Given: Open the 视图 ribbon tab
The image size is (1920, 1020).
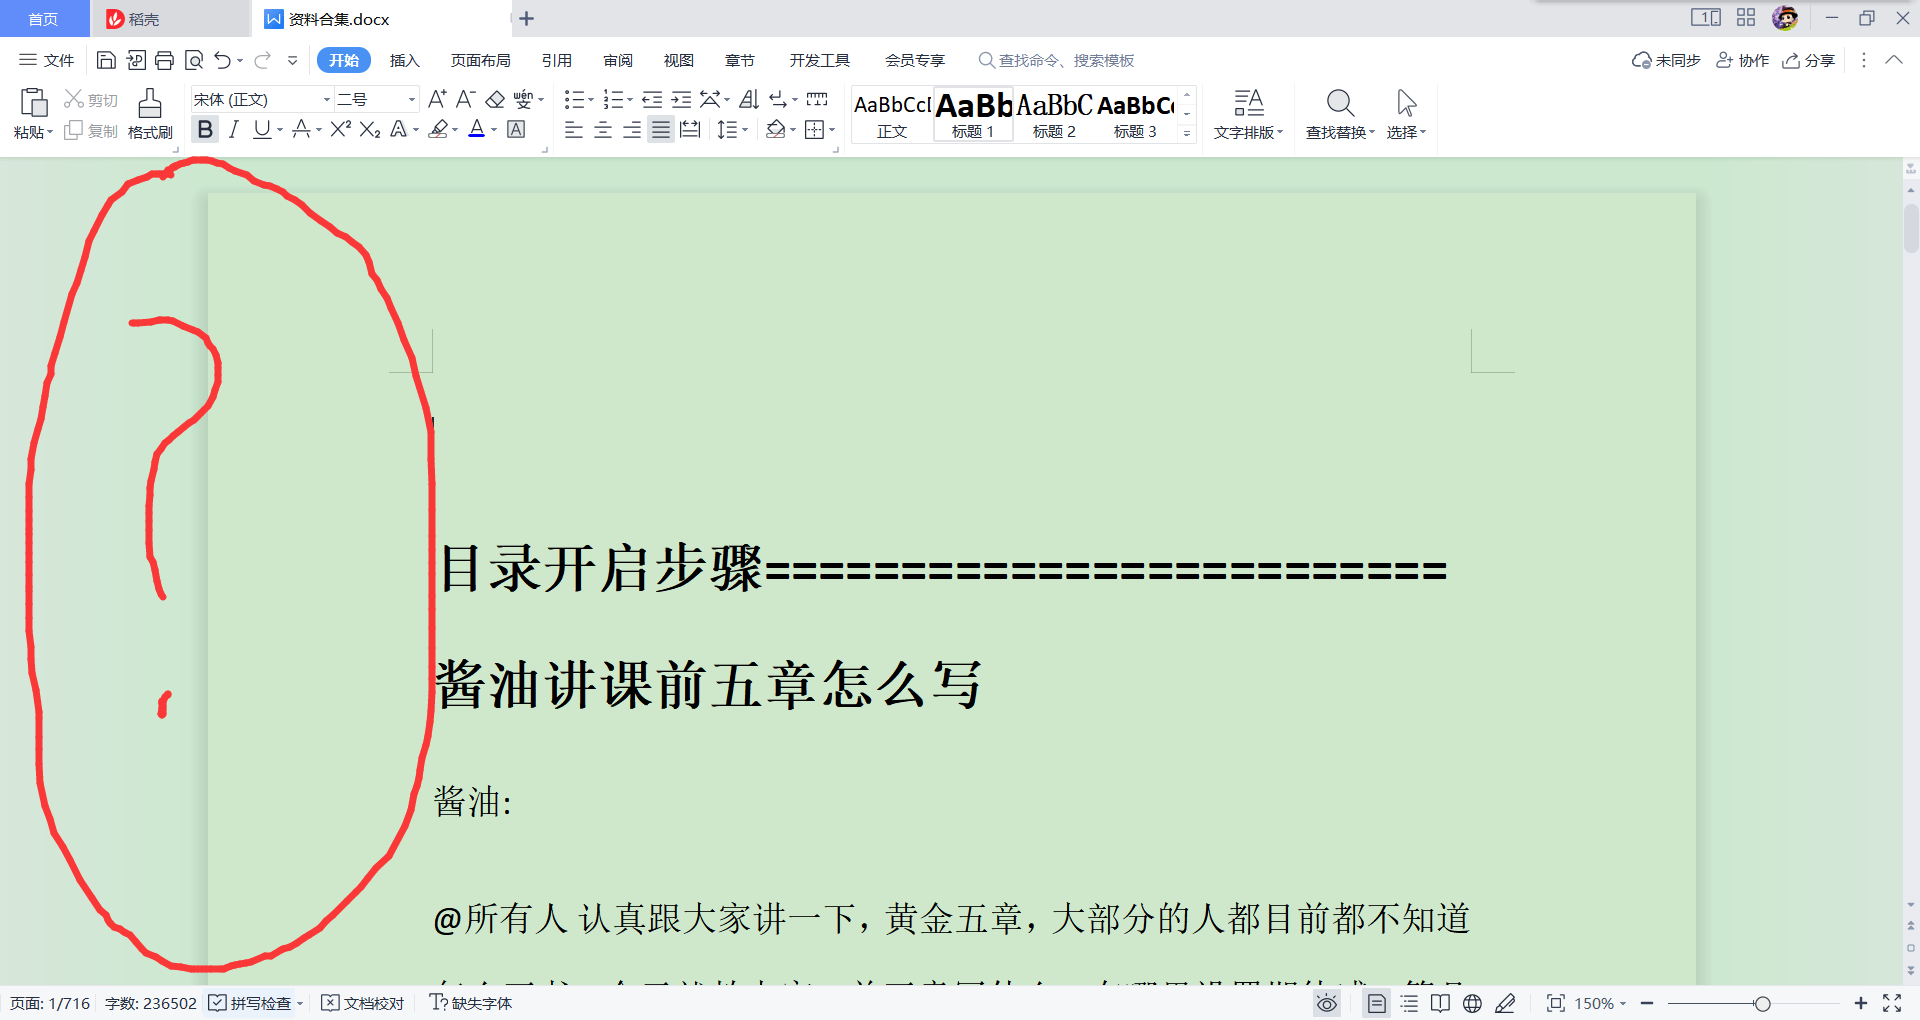Looking at the screenshot, I should tap(679, 60).
